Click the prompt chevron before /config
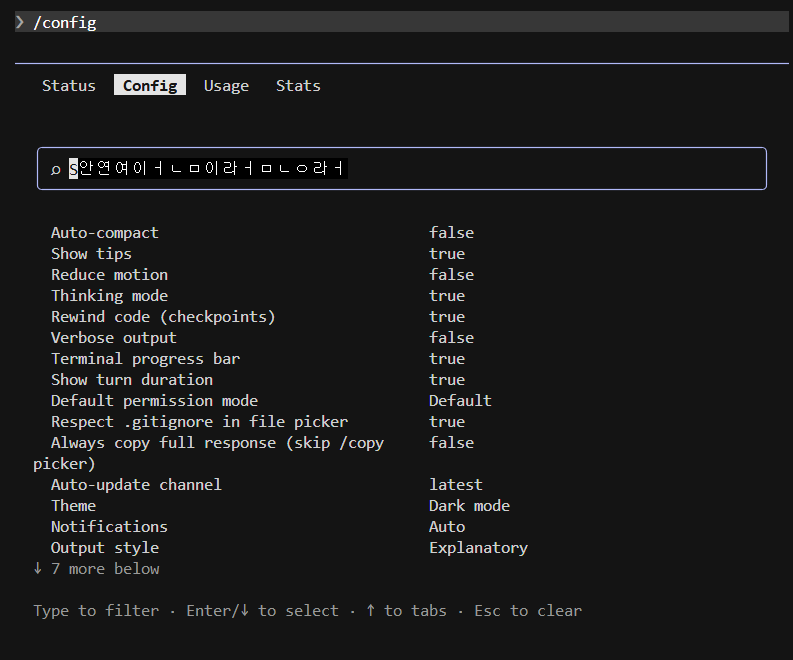793x660 pixels. pyautogui.click(x=20, y=22)
